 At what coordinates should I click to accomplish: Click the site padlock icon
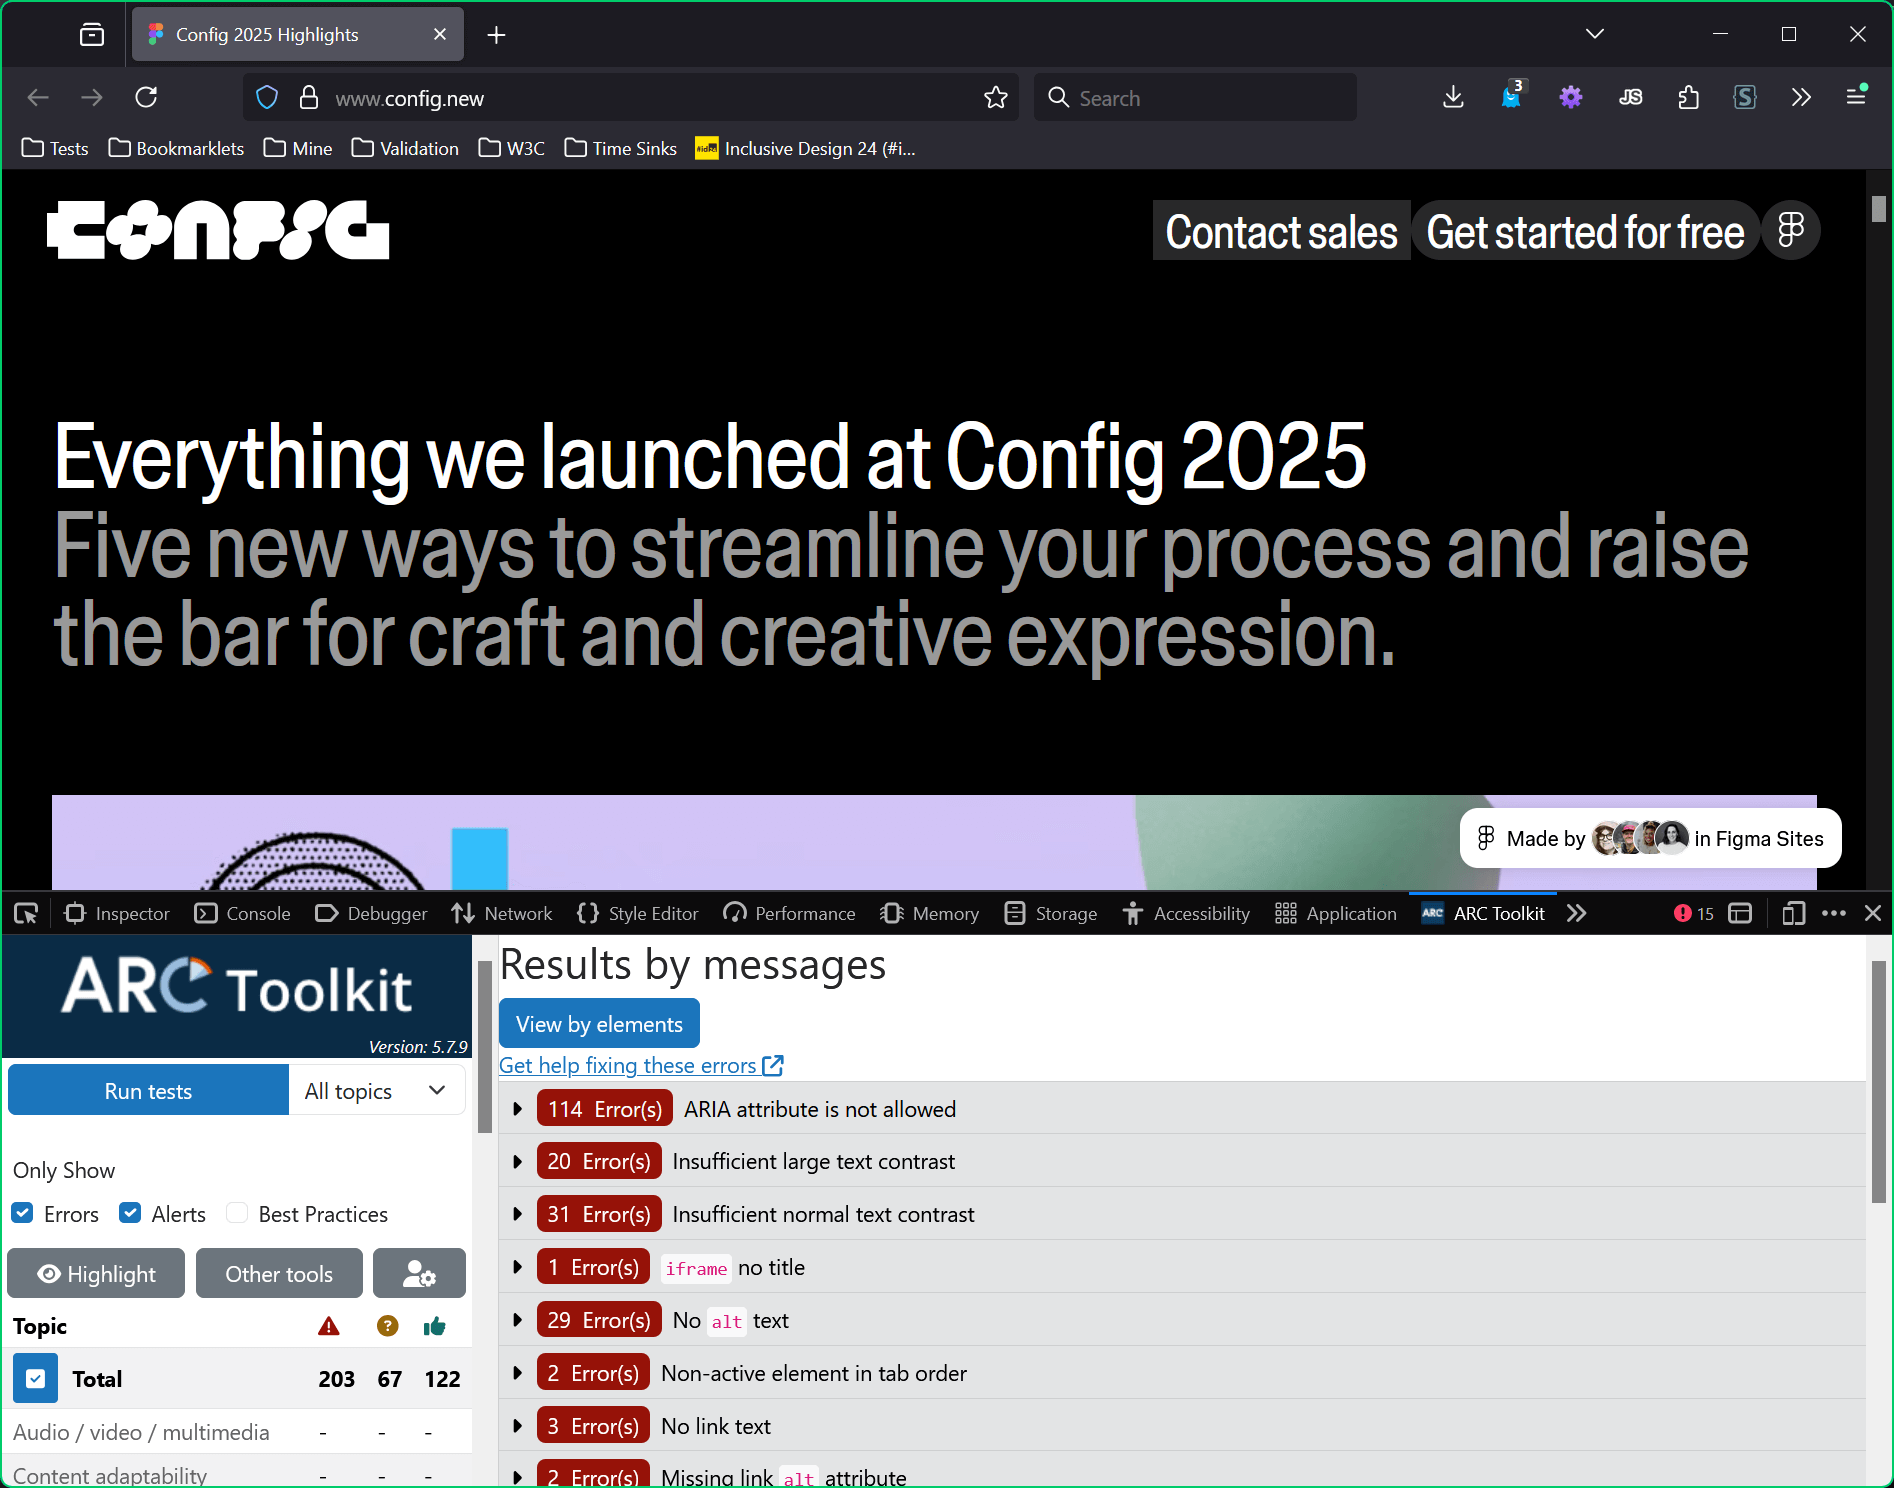pos(309,97)
